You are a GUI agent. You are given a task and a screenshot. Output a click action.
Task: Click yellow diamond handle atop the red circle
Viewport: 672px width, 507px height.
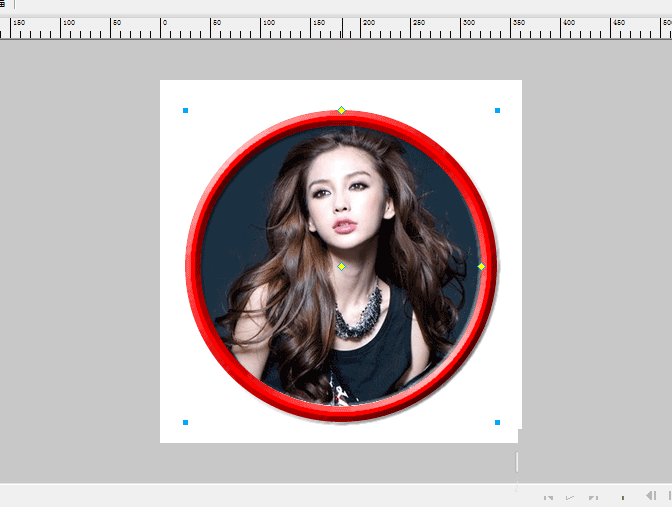coord(341,110)
